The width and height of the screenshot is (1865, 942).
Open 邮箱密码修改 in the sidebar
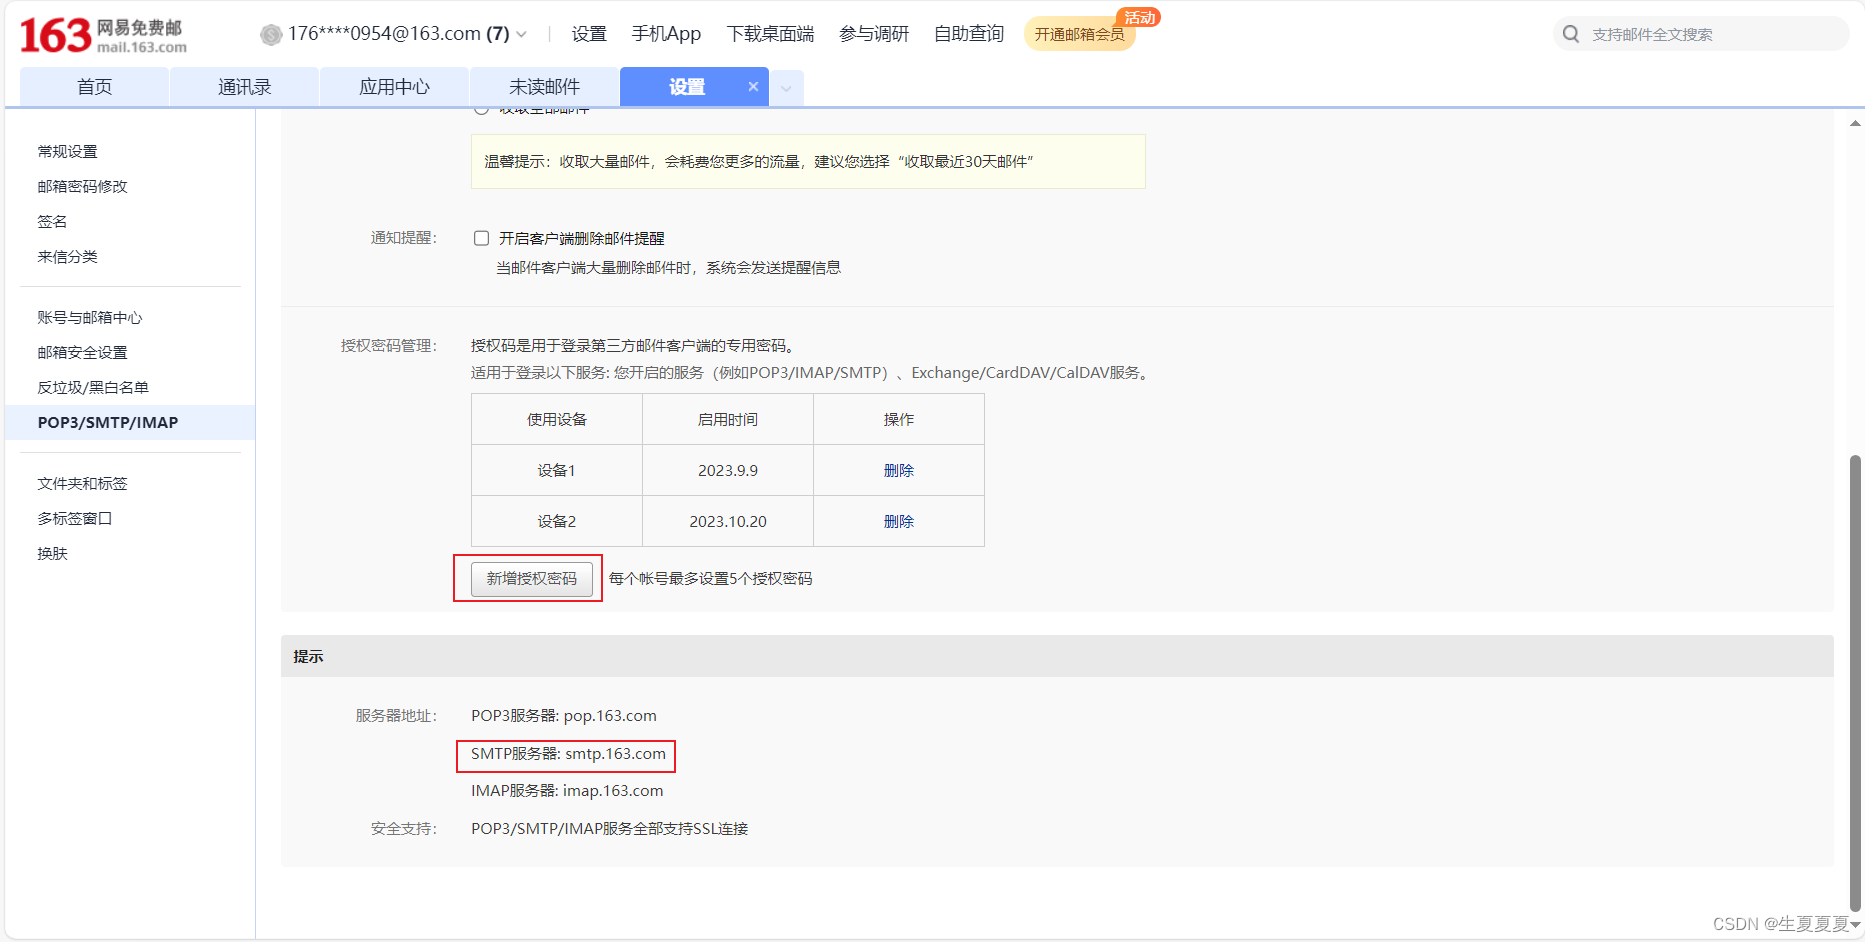point(83,186)
